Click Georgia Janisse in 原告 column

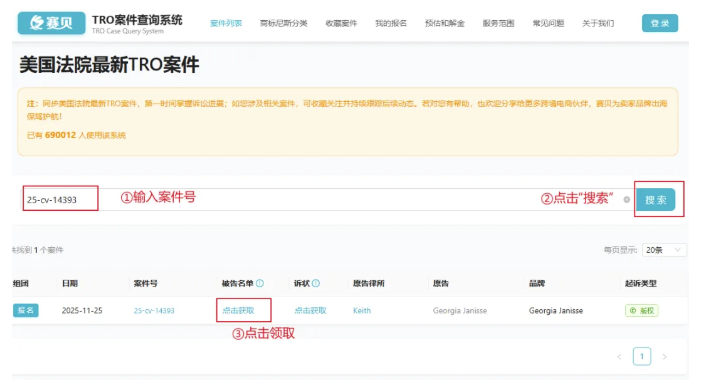[x=460, y=311]
